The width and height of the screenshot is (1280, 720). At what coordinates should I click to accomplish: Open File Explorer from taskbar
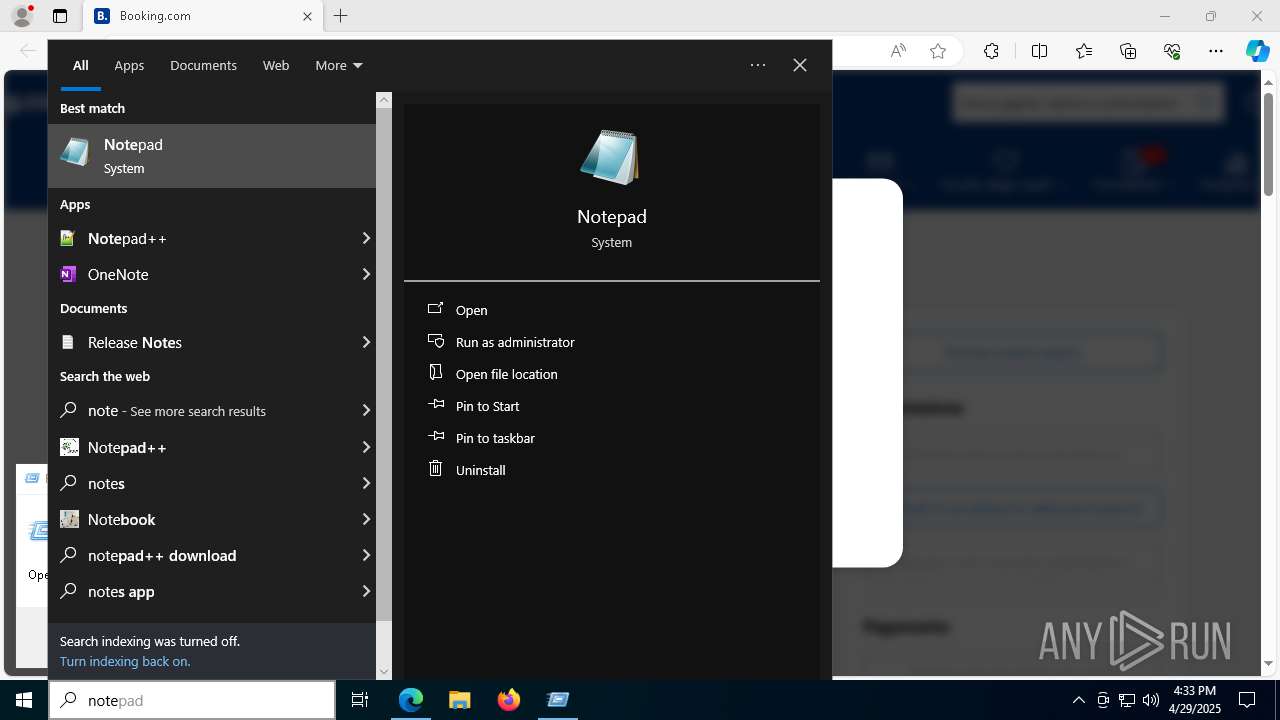[x=459, y=700]
